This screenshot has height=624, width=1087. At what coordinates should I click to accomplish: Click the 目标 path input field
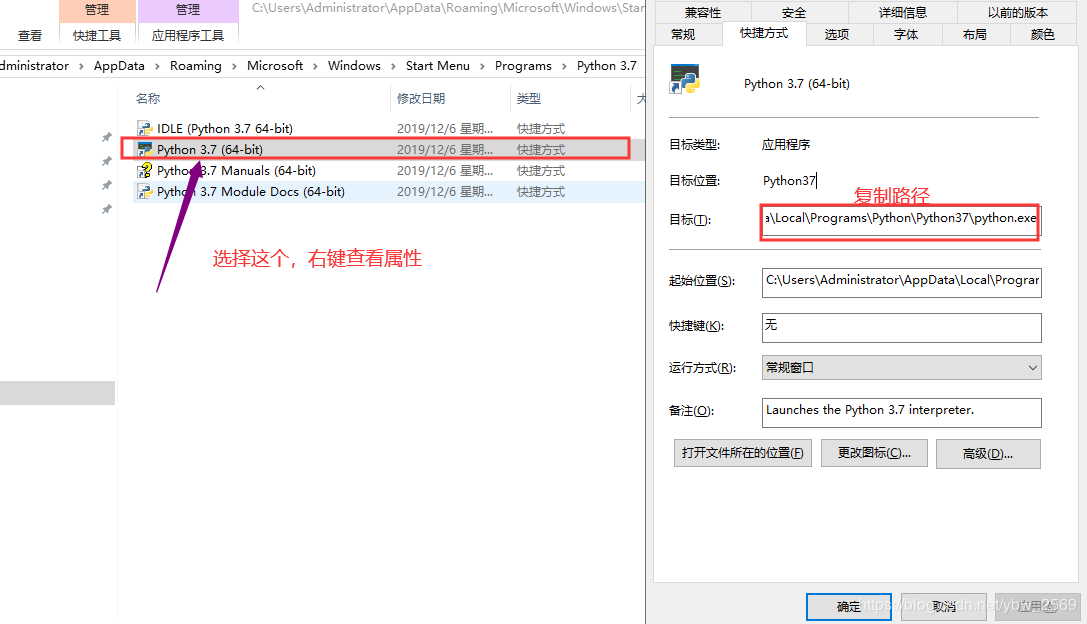[901, 219]
